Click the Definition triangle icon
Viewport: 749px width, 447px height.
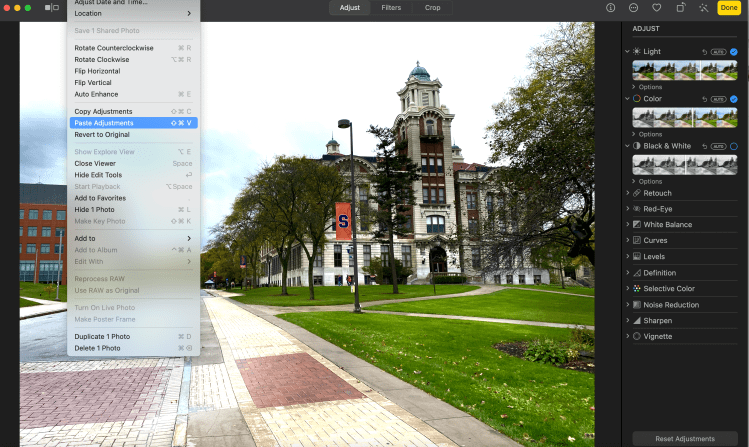click(637, 273)
